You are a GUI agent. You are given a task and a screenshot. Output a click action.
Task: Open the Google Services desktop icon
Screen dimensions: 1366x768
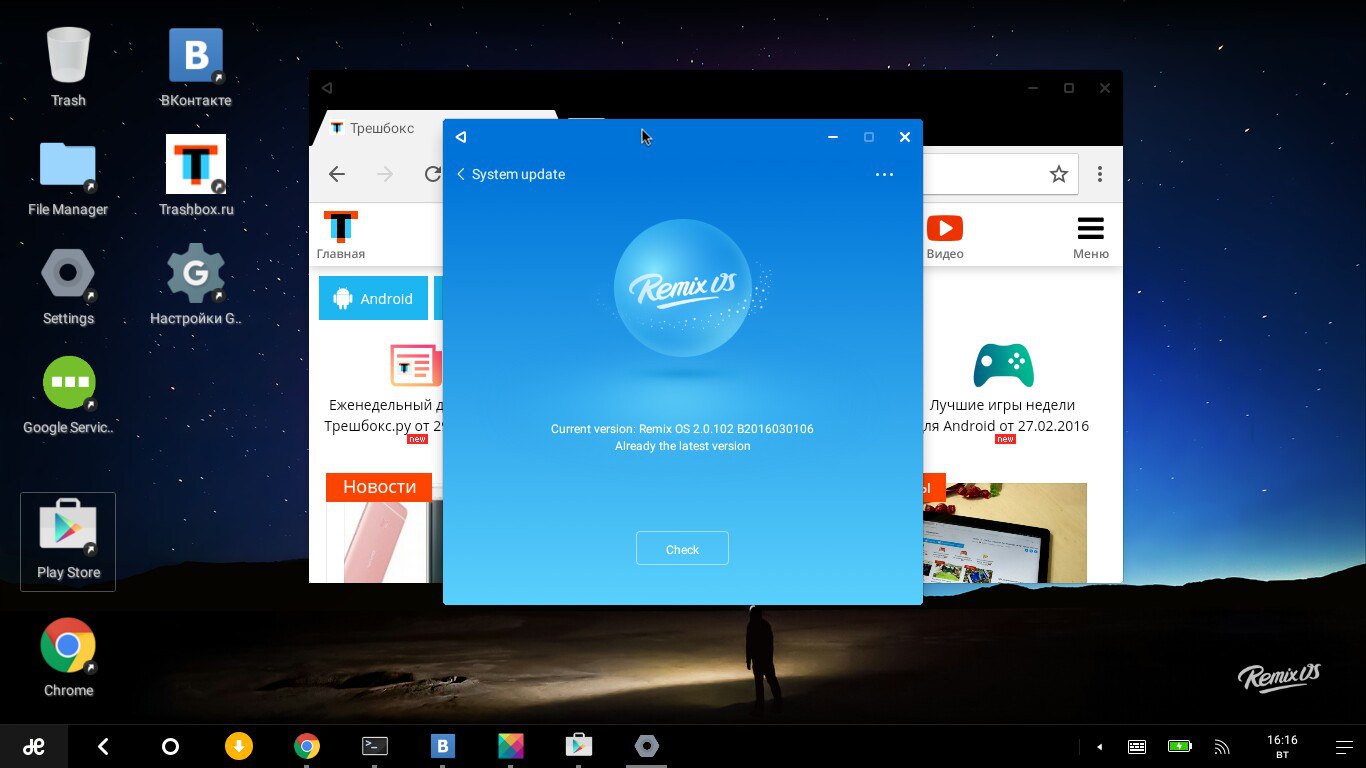click(68, 394)
